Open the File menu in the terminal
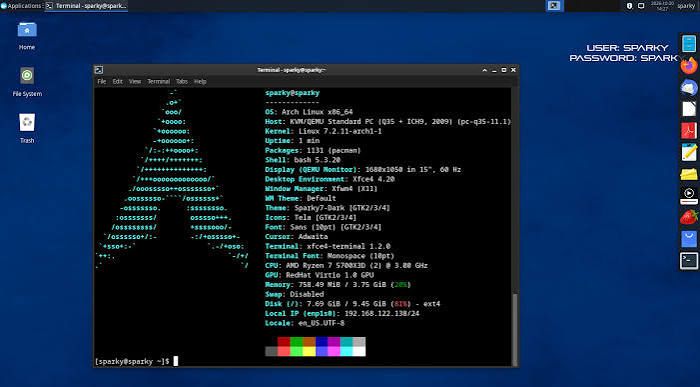Viewport: 700px width, 387px height. (102, 81)
